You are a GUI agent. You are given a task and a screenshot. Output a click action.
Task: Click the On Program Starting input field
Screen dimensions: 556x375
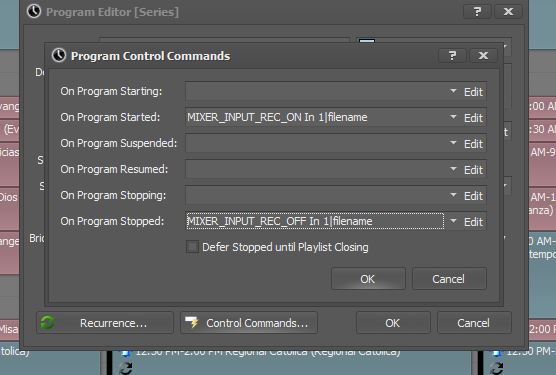coord(316,91)
